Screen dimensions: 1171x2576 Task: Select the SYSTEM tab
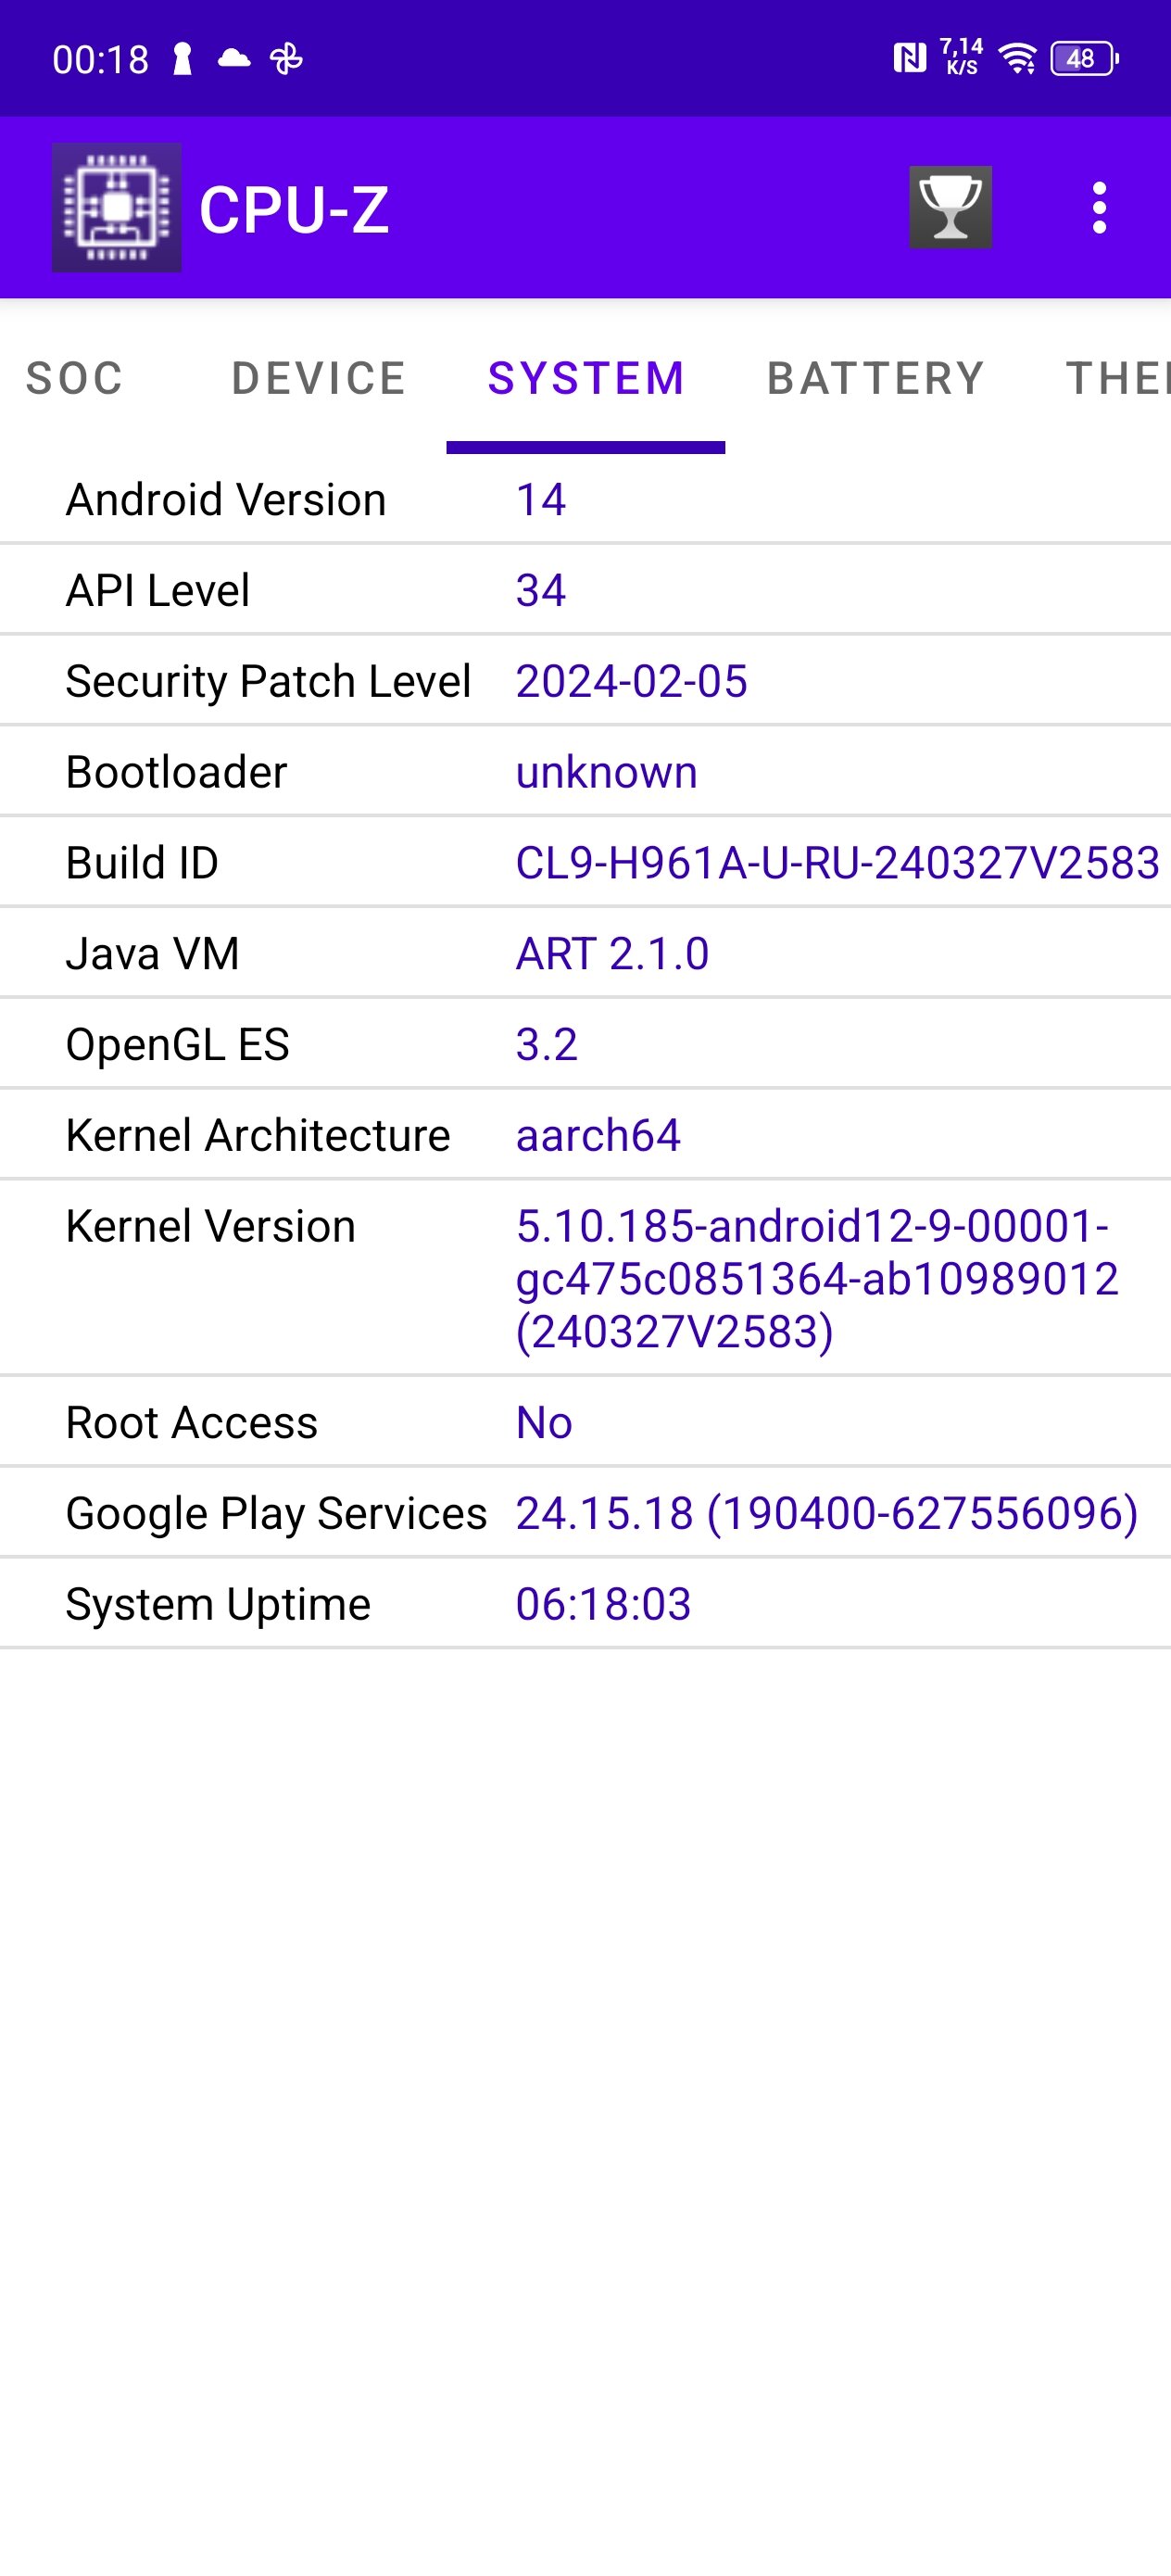pos(586,379)
